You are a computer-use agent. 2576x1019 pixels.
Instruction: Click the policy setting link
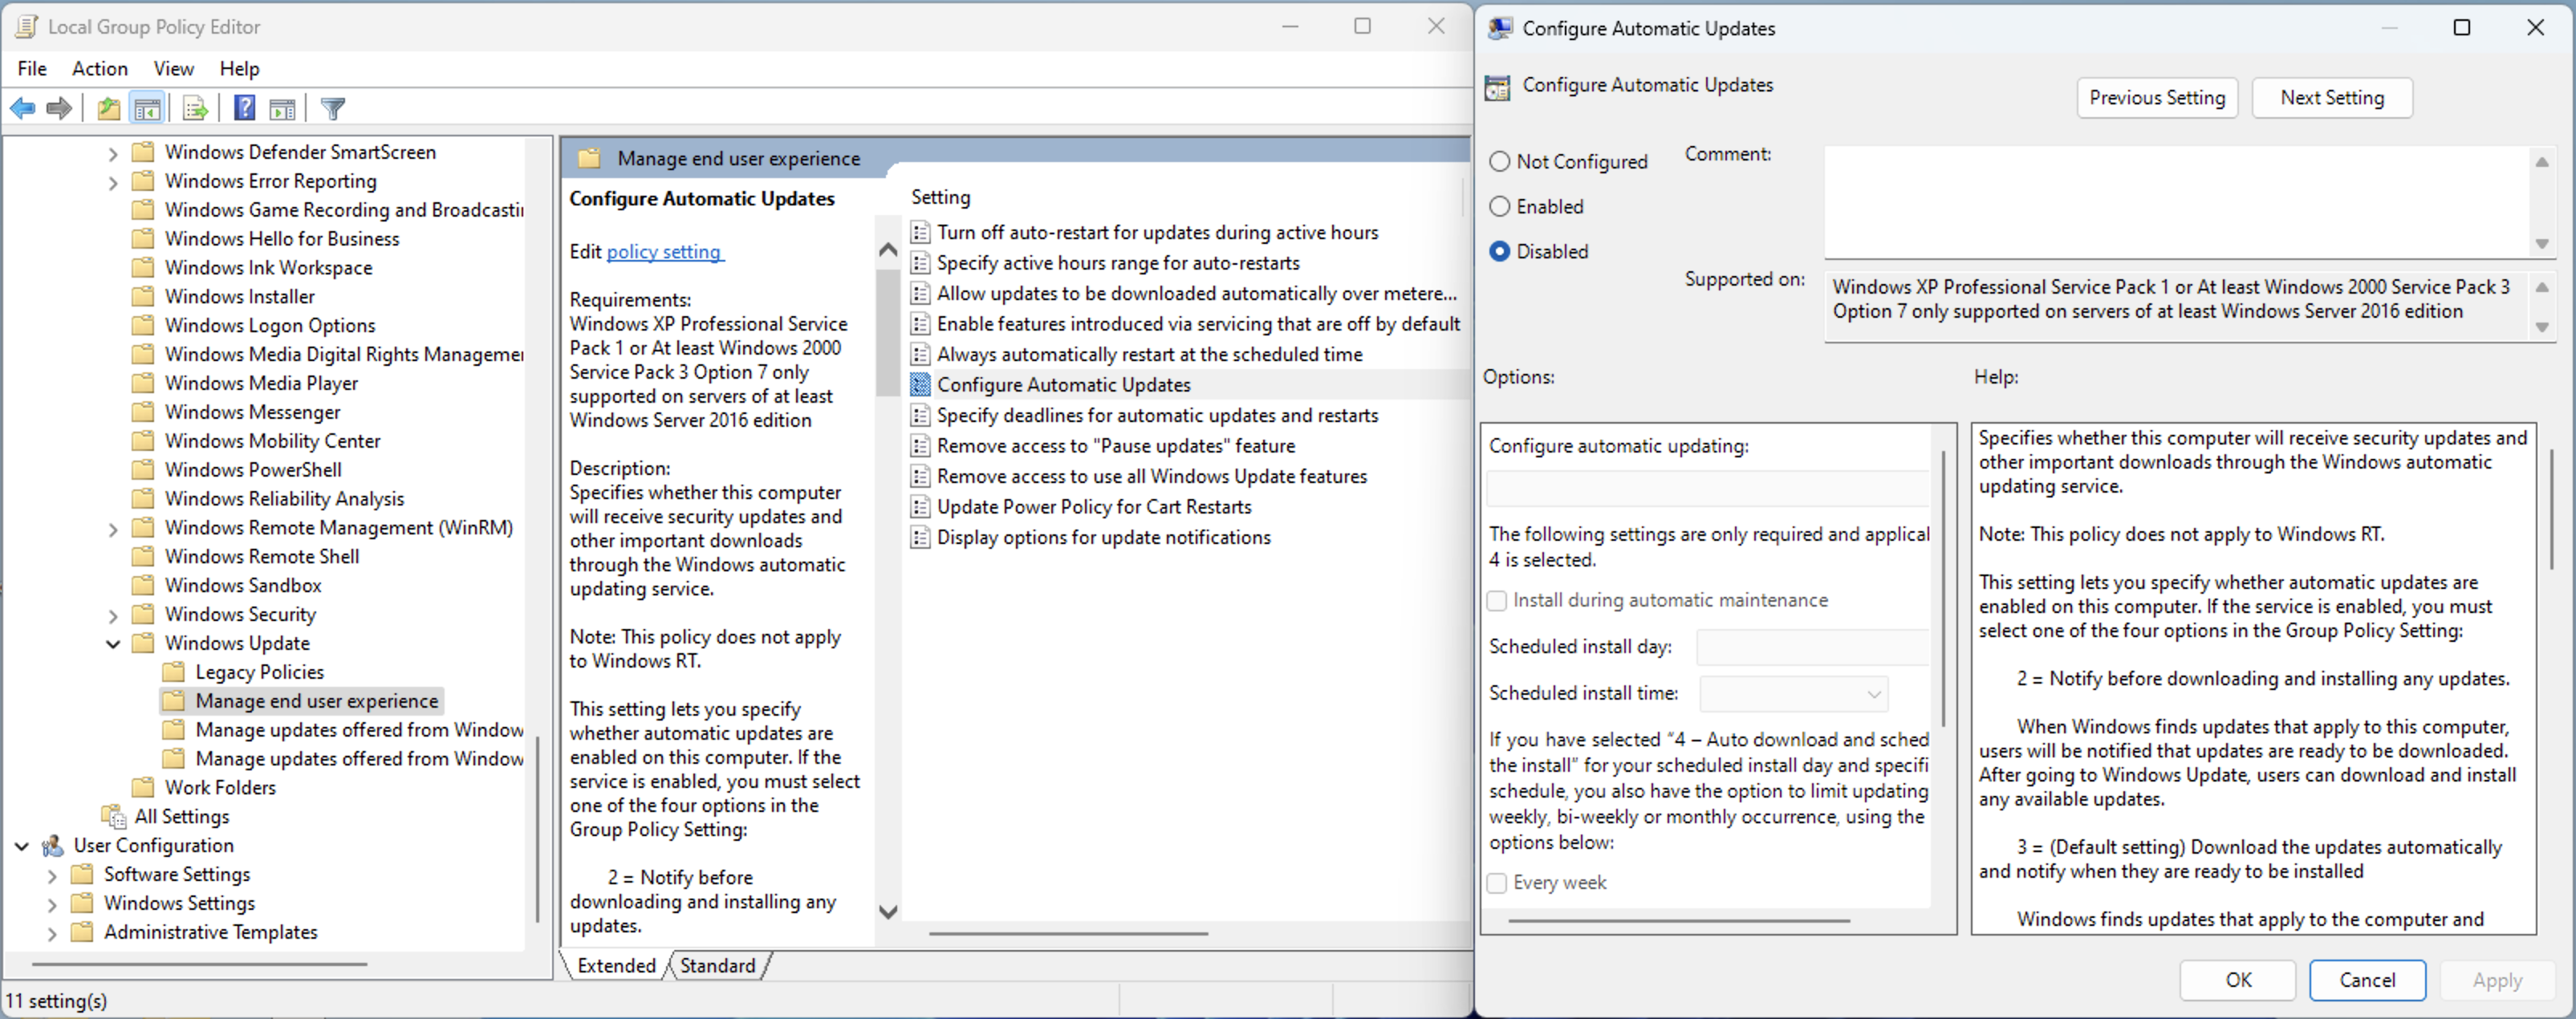664,251
